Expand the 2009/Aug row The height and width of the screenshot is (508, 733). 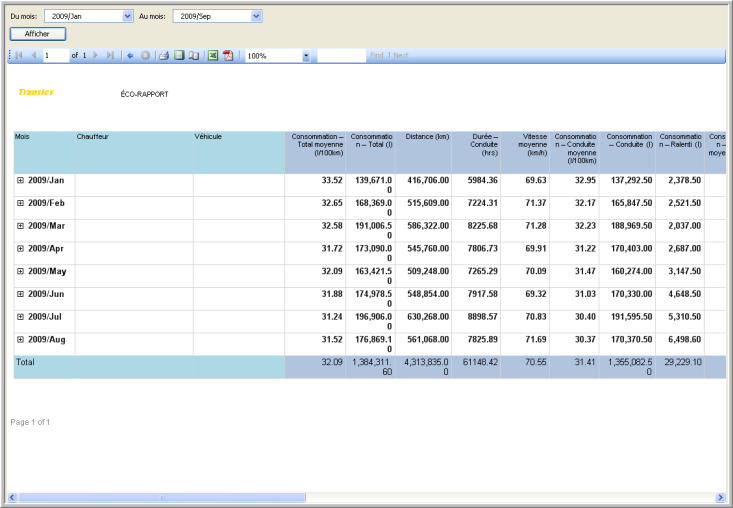coord(20,340)
